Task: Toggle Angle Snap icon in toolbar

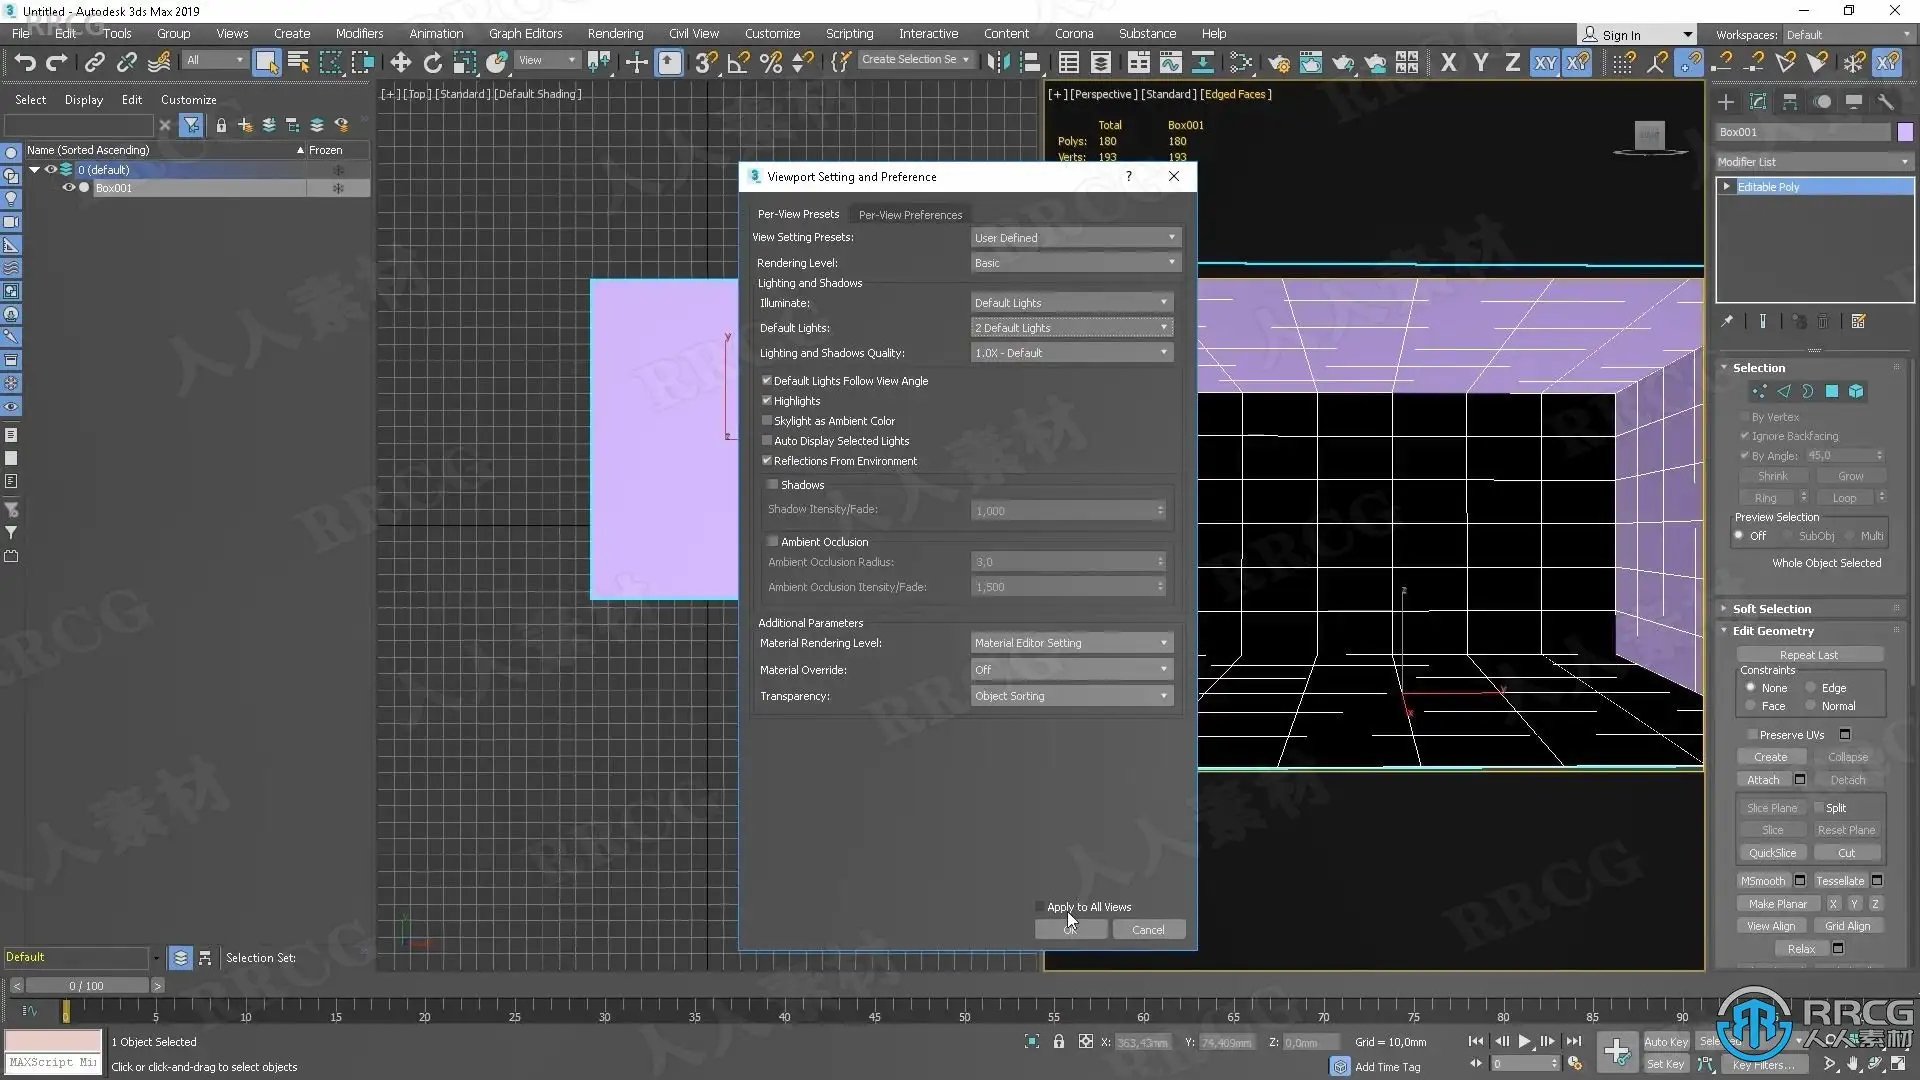Action: (x=738, y=62)
